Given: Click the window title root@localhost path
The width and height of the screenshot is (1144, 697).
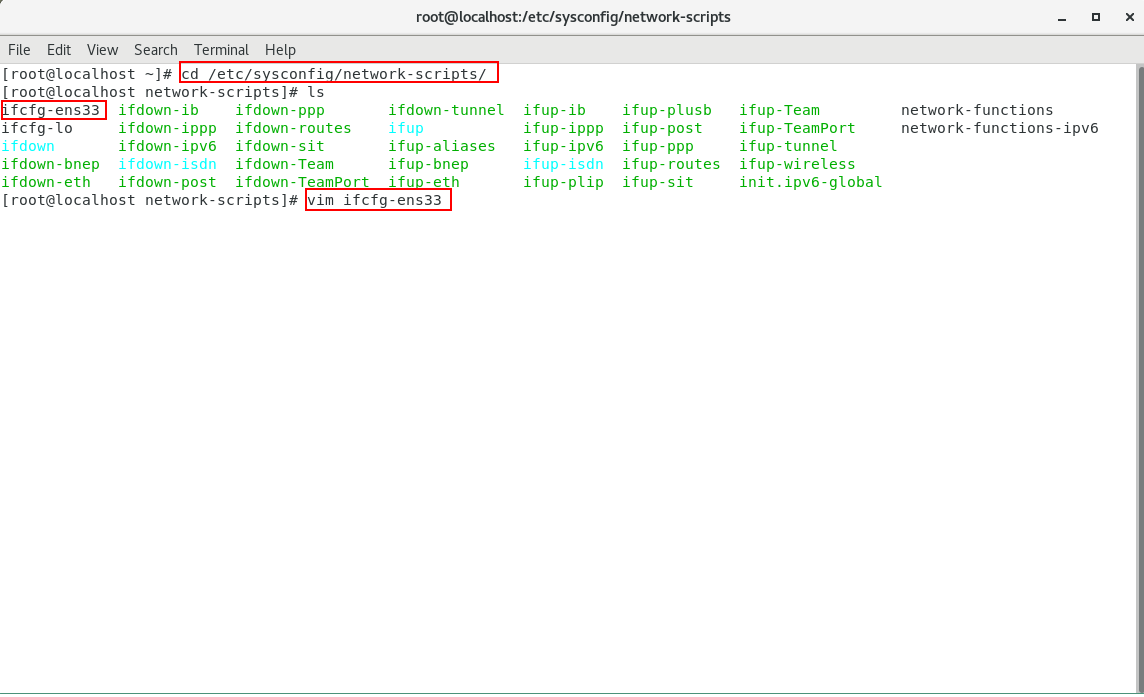Looking at the screenshot, I should (573, 17).
